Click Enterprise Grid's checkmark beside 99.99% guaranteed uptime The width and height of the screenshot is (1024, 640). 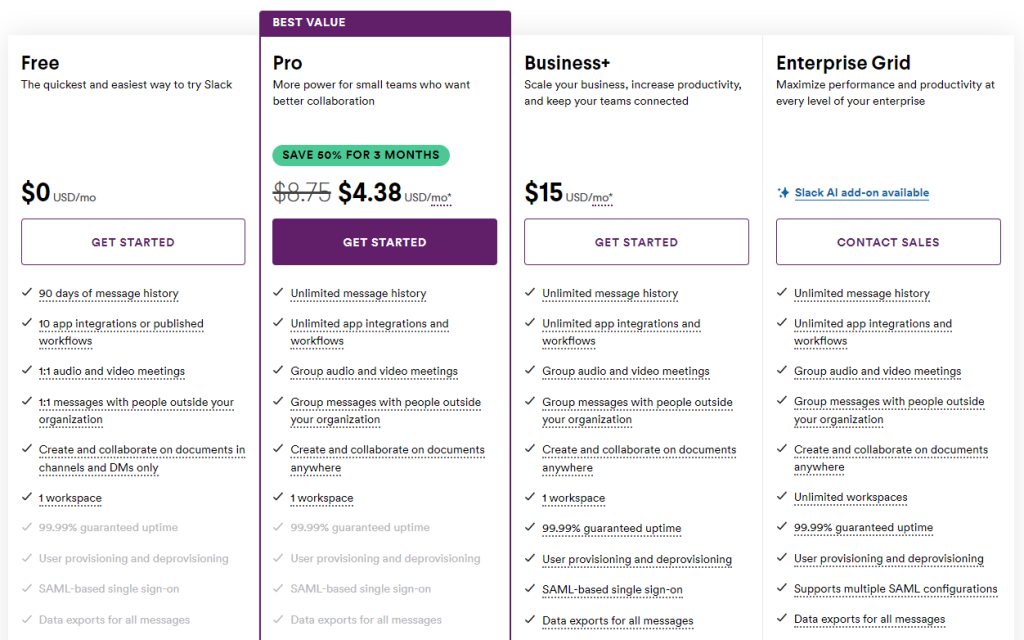(782, 528)
